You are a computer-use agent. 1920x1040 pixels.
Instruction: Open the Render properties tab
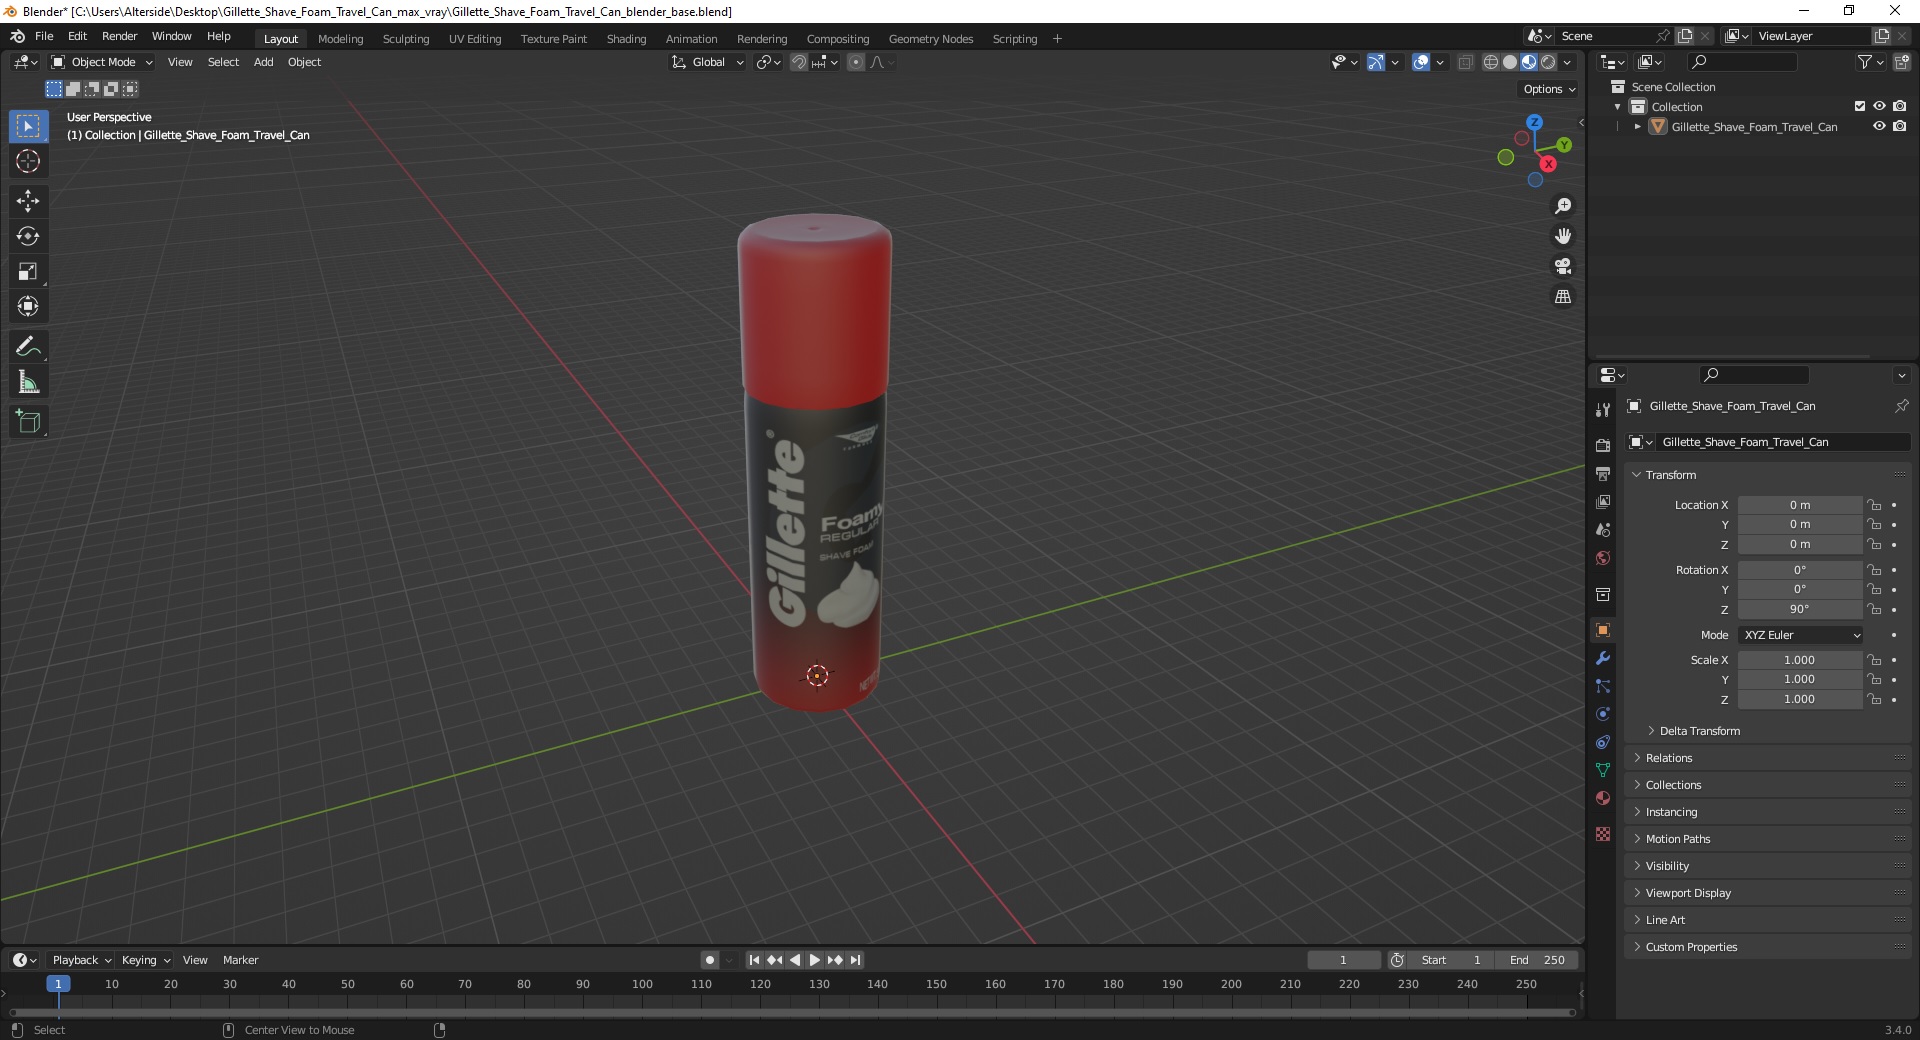1603,445
